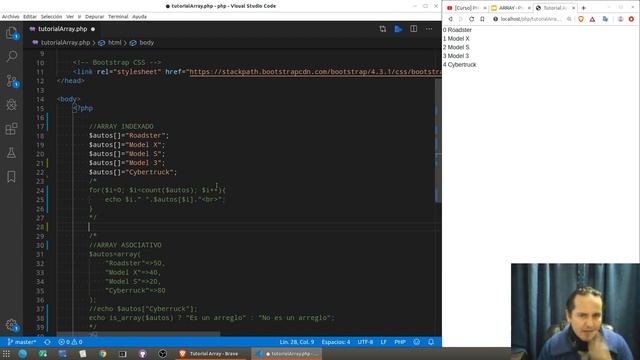Click the translate extension icon in Brave

click(x=605, y=19)
